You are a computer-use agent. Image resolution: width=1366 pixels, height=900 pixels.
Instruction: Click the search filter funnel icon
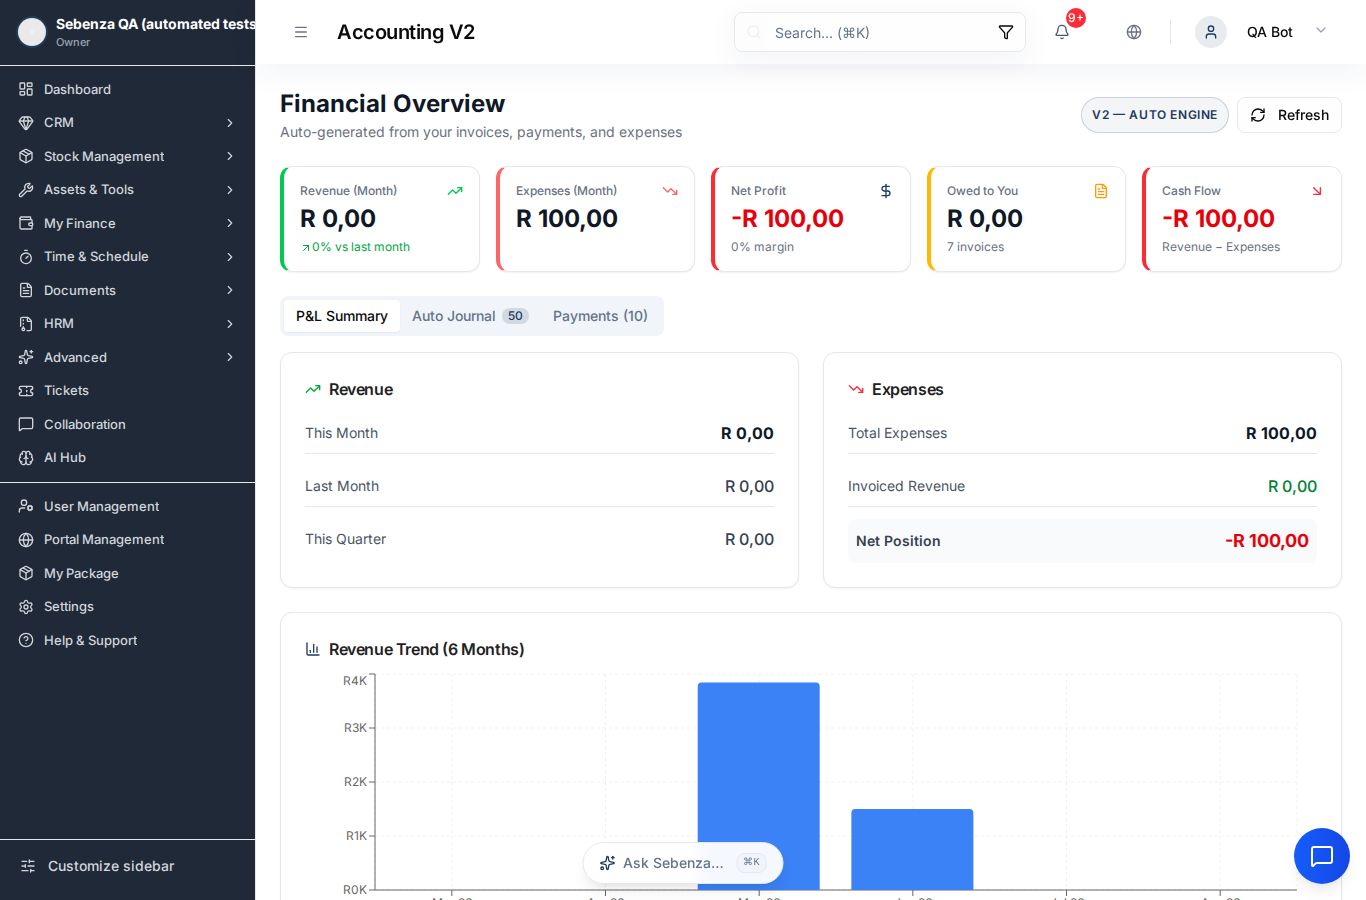pos(1006,32)
